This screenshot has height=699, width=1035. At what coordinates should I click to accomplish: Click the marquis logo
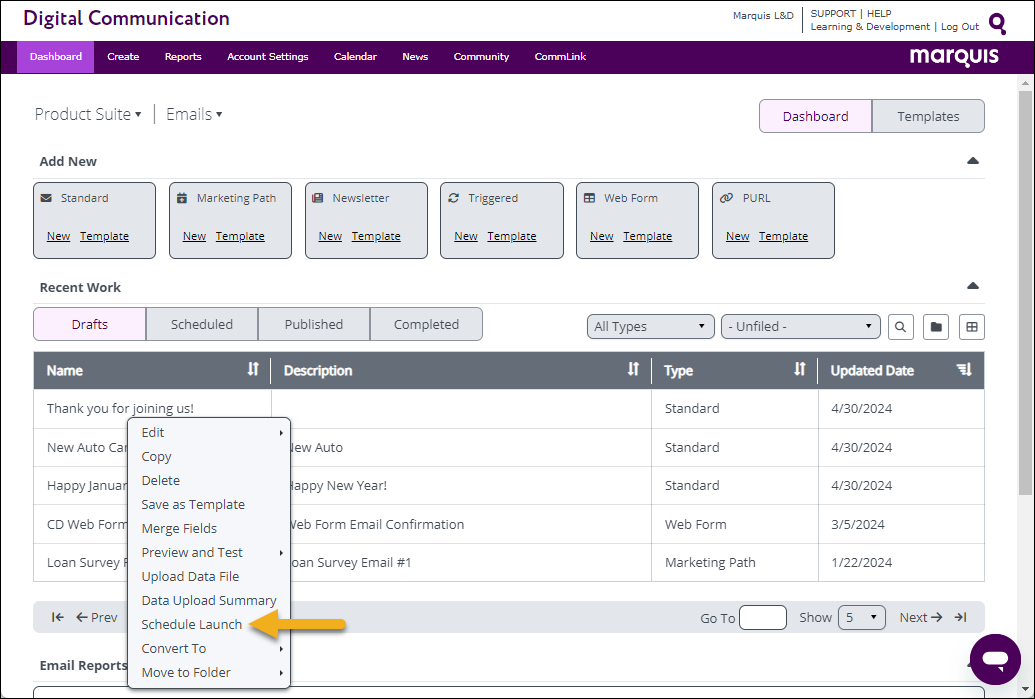point(954,57)
